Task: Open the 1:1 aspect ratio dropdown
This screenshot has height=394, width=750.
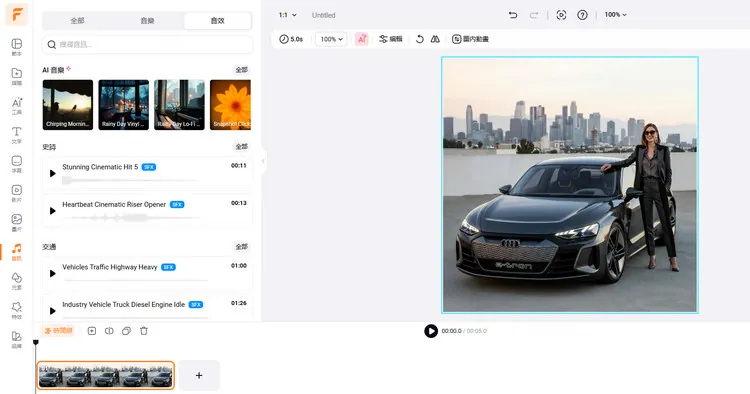Action: (287, 15)
